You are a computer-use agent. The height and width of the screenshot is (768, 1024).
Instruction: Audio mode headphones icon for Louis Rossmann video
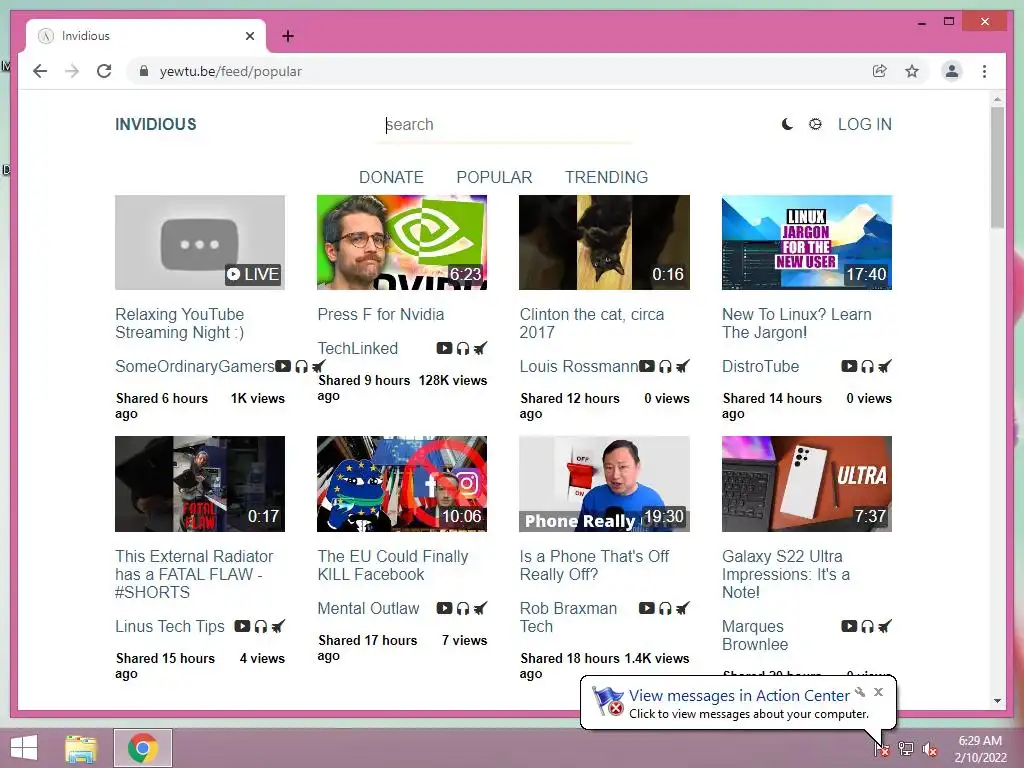[x=665, y=366]
